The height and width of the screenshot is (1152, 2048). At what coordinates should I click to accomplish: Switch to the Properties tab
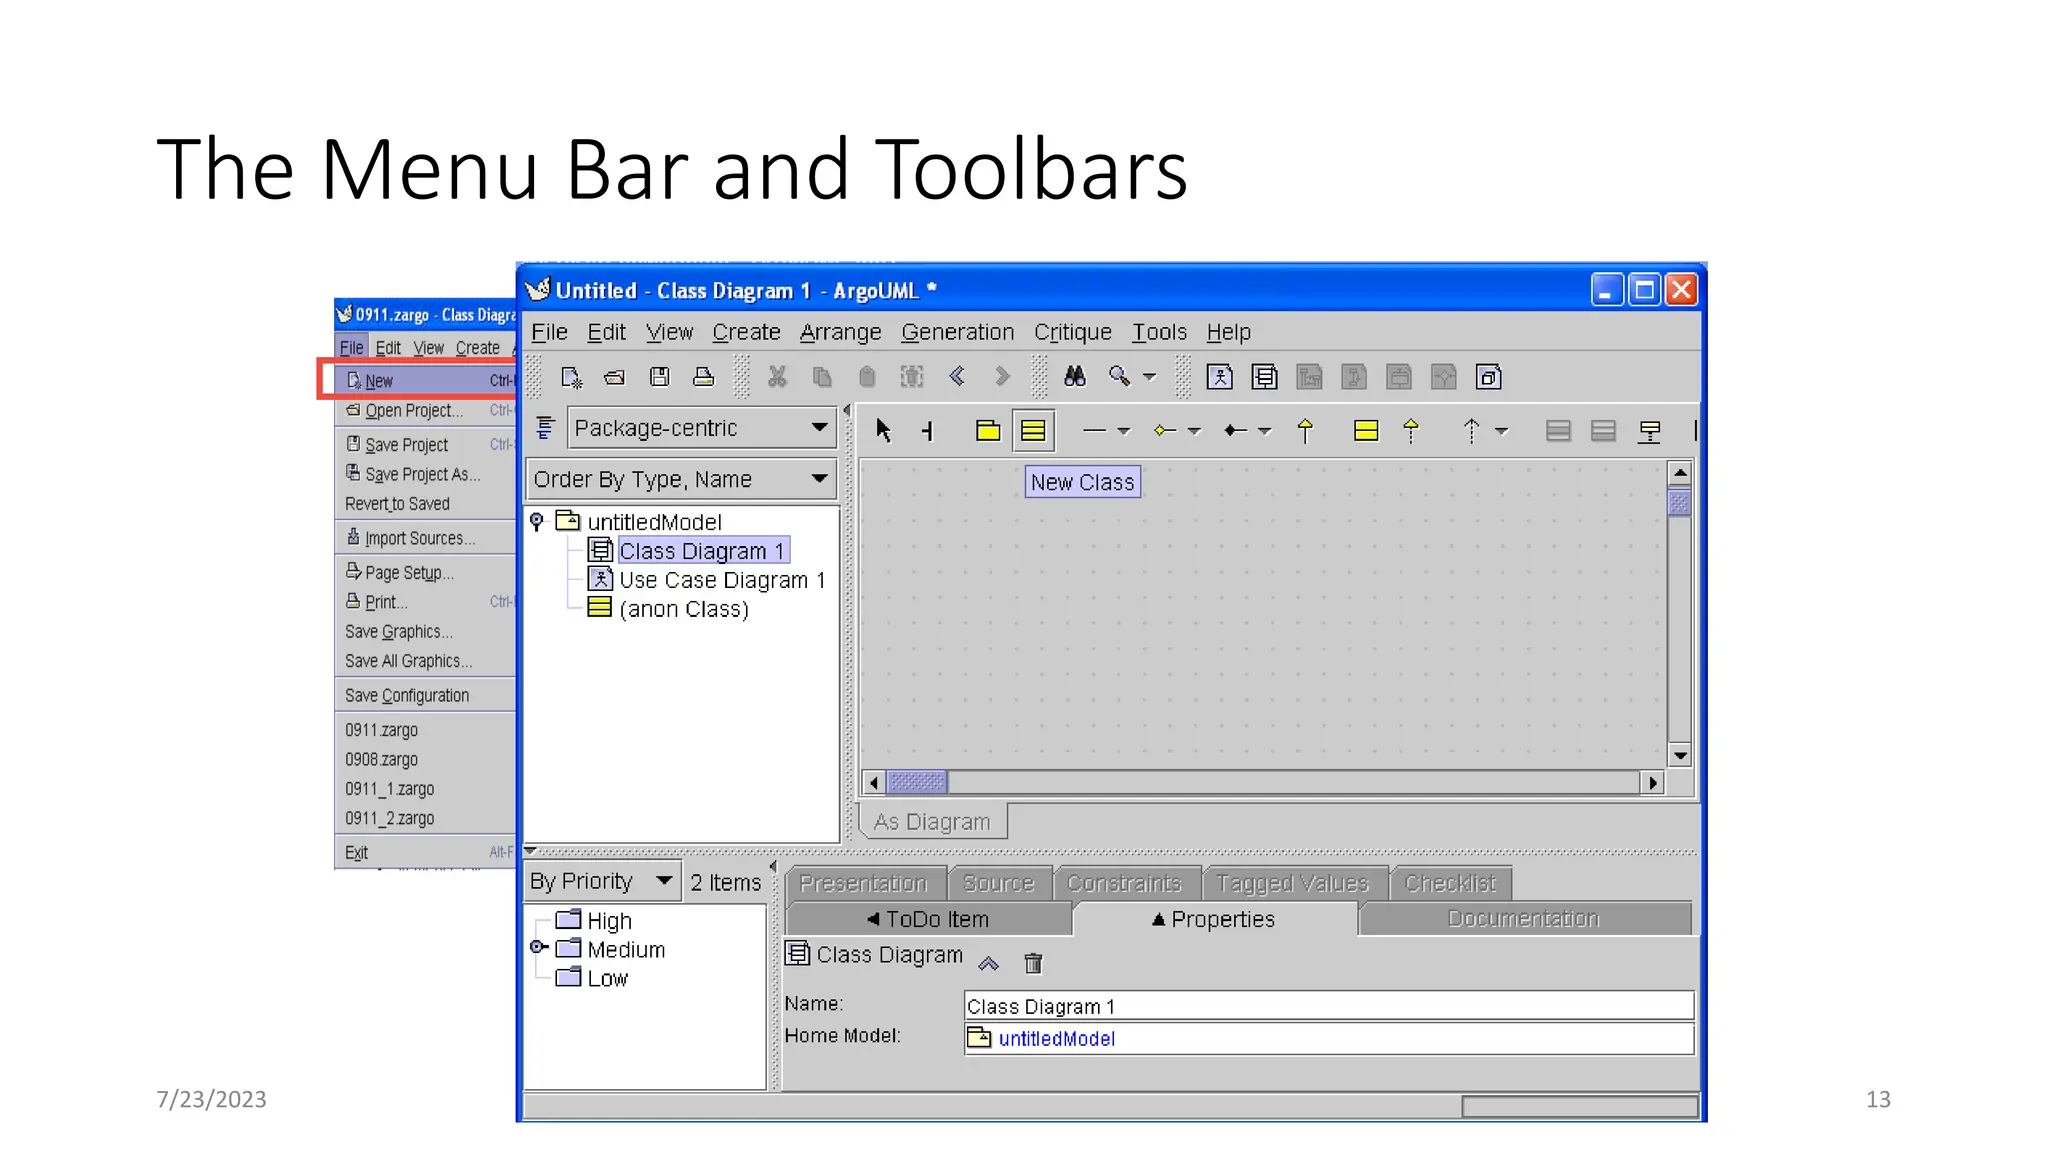1214,919
